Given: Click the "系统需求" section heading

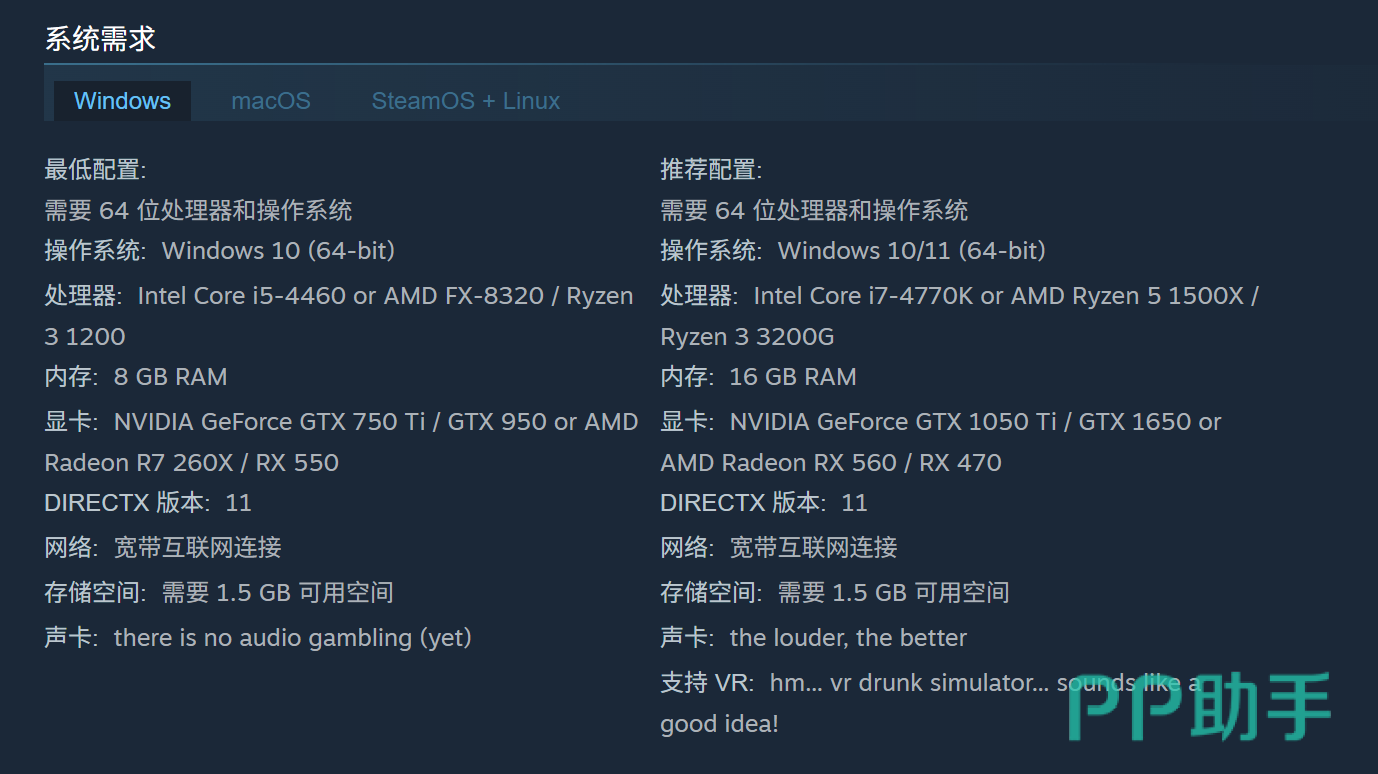Looking at the screenshot, I should pyautogui.click(x=100, y=39).
